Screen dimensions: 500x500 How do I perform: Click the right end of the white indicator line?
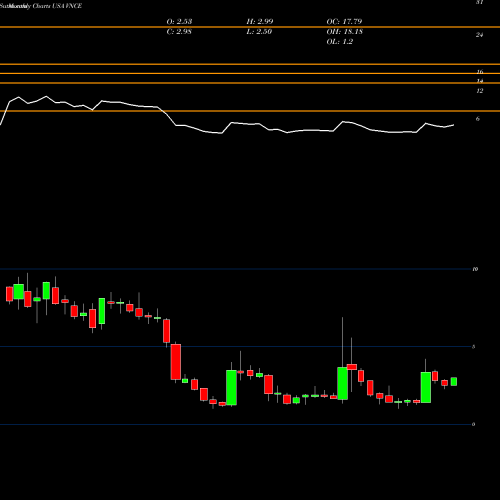453,125
